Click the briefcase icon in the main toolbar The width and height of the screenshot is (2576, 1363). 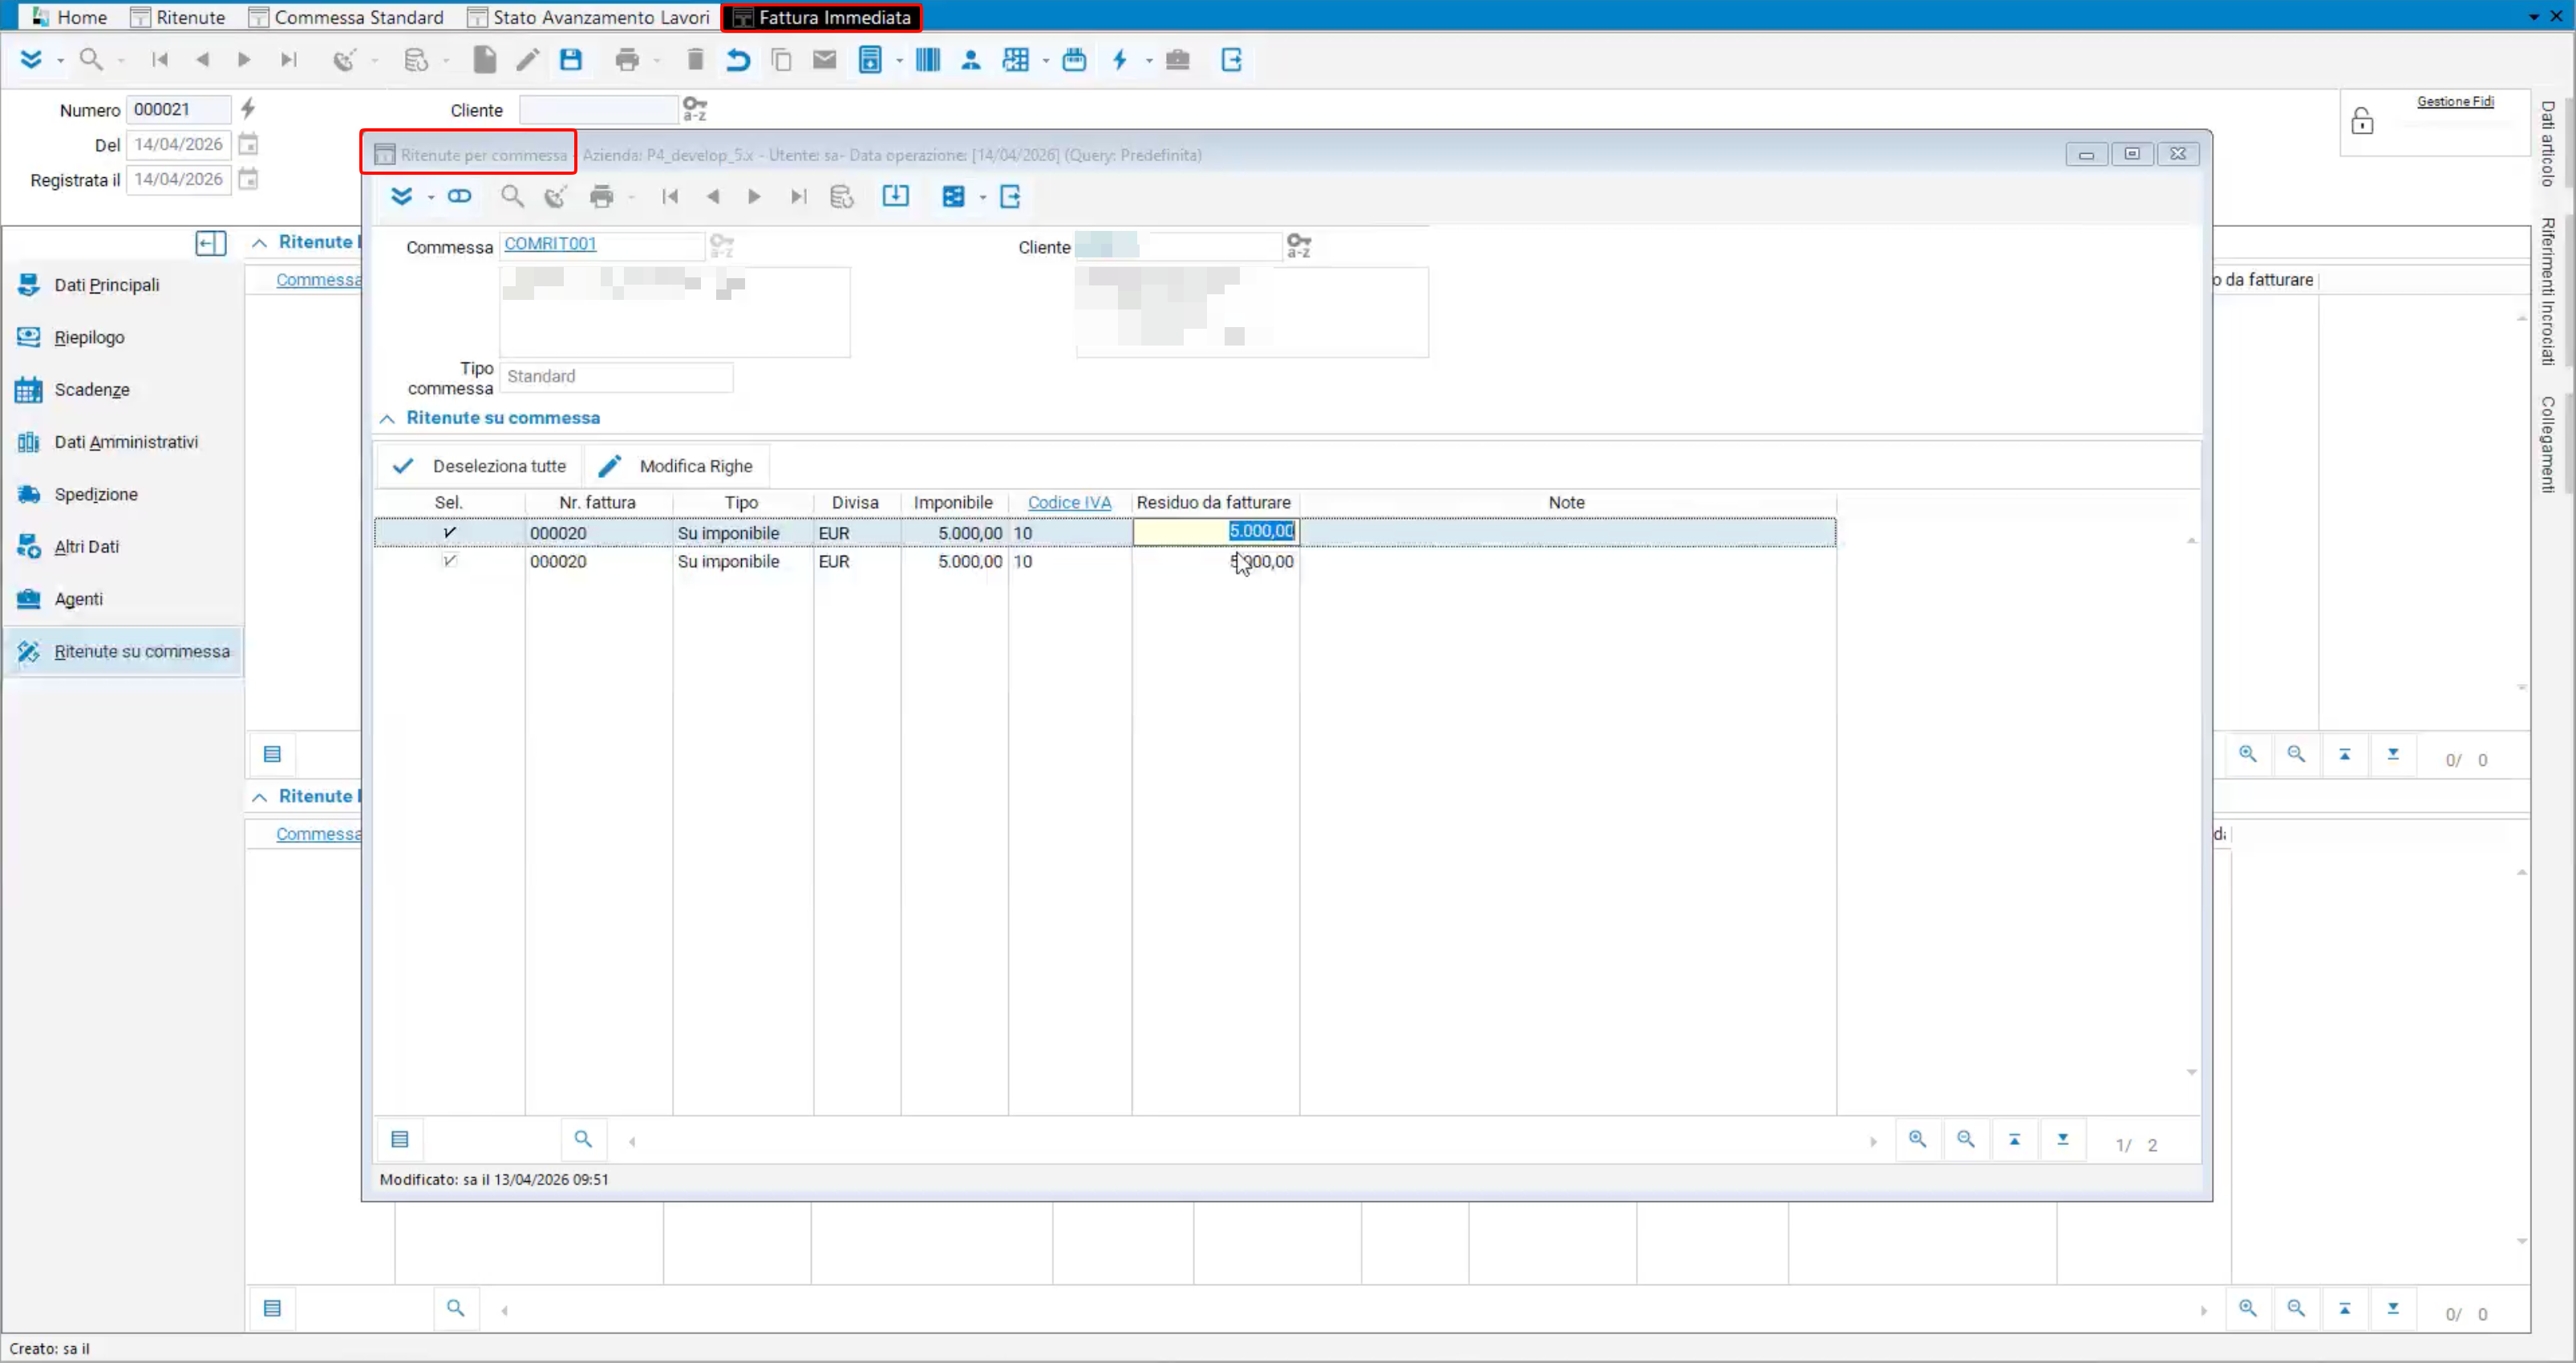pyautogui.click(x=1178, y=60)
